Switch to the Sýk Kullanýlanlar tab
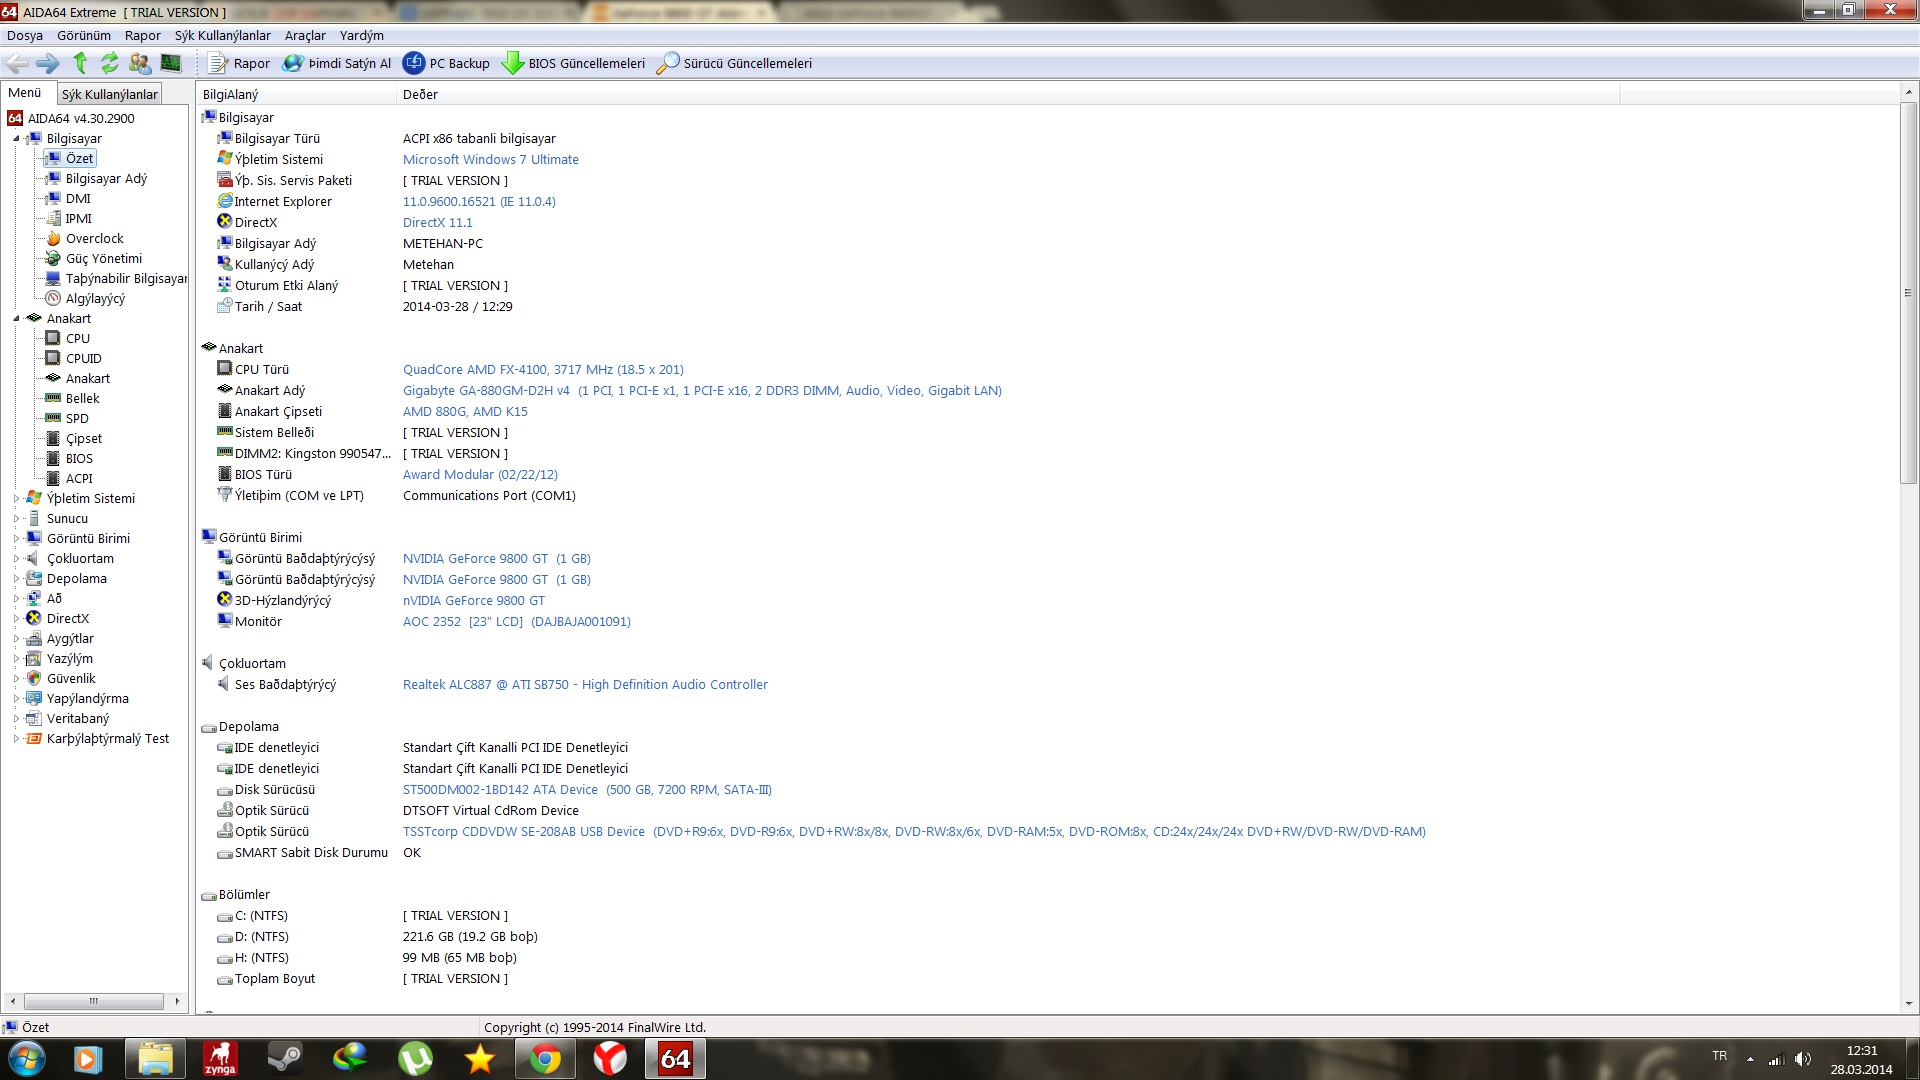The height and width of the screenshot is (1080, 1920). (x=110, y=94)
